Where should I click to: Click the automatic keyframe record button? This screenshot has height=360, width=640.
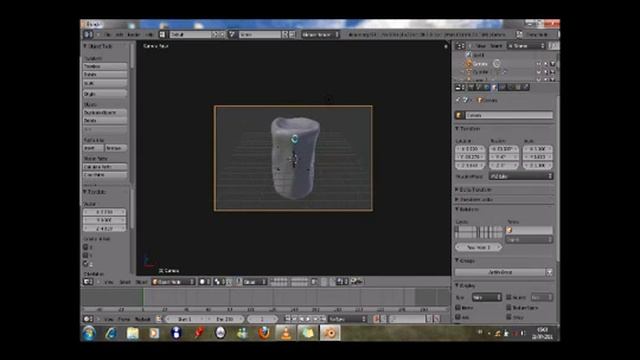[376, 319]
